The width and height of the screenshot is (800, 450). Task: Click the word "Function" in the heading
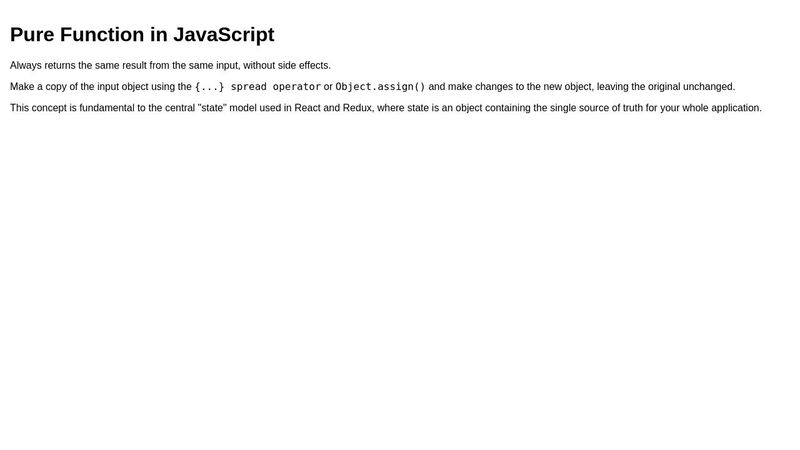click(x=102, y=35)
